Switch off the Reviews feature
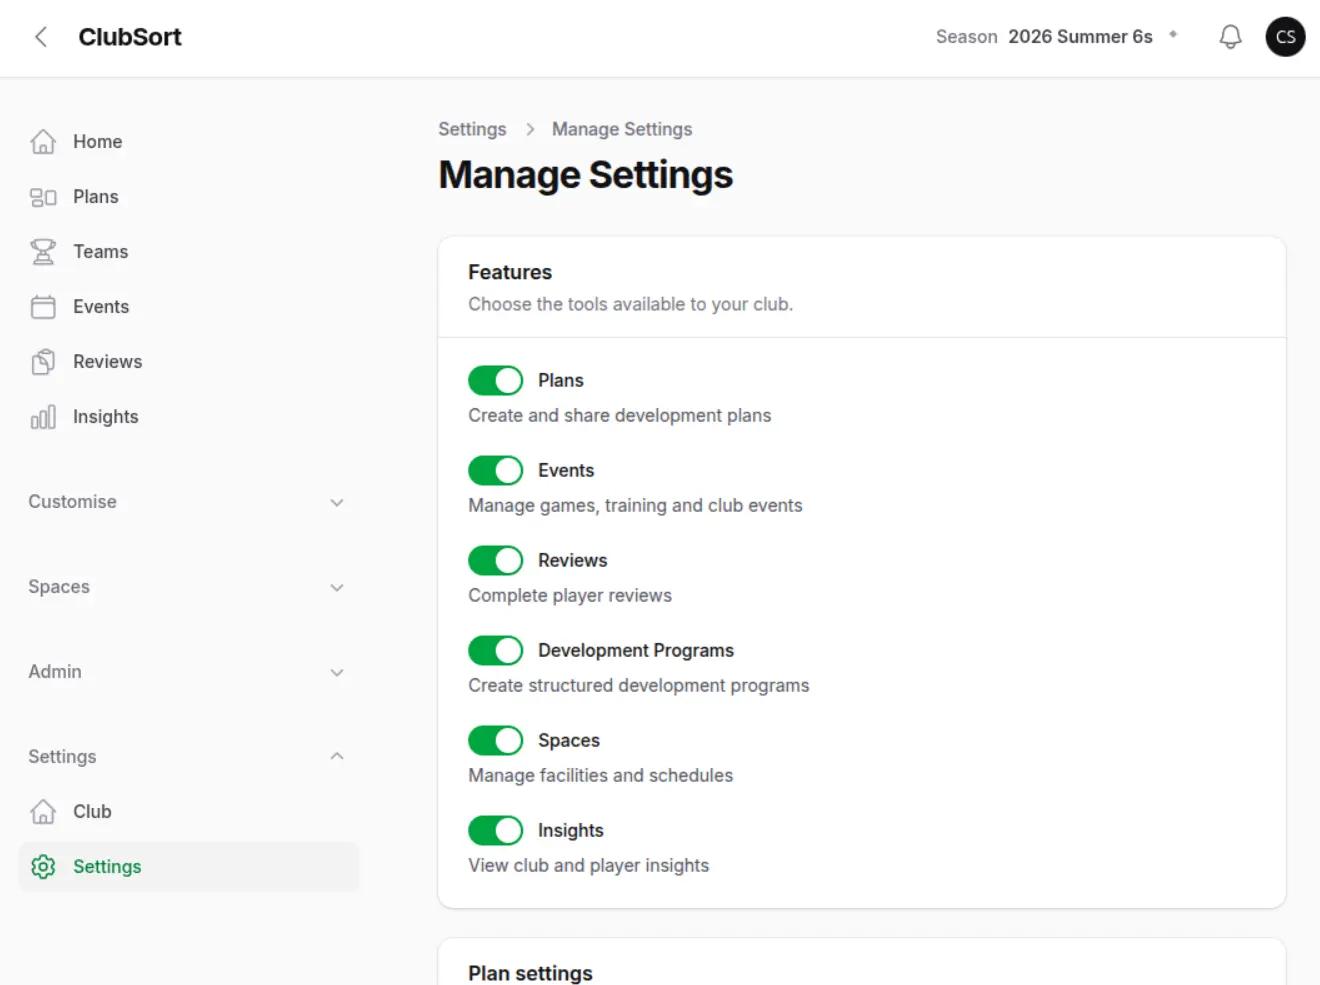This screenshot has width=1320, height=985. (x=496, y=560)
